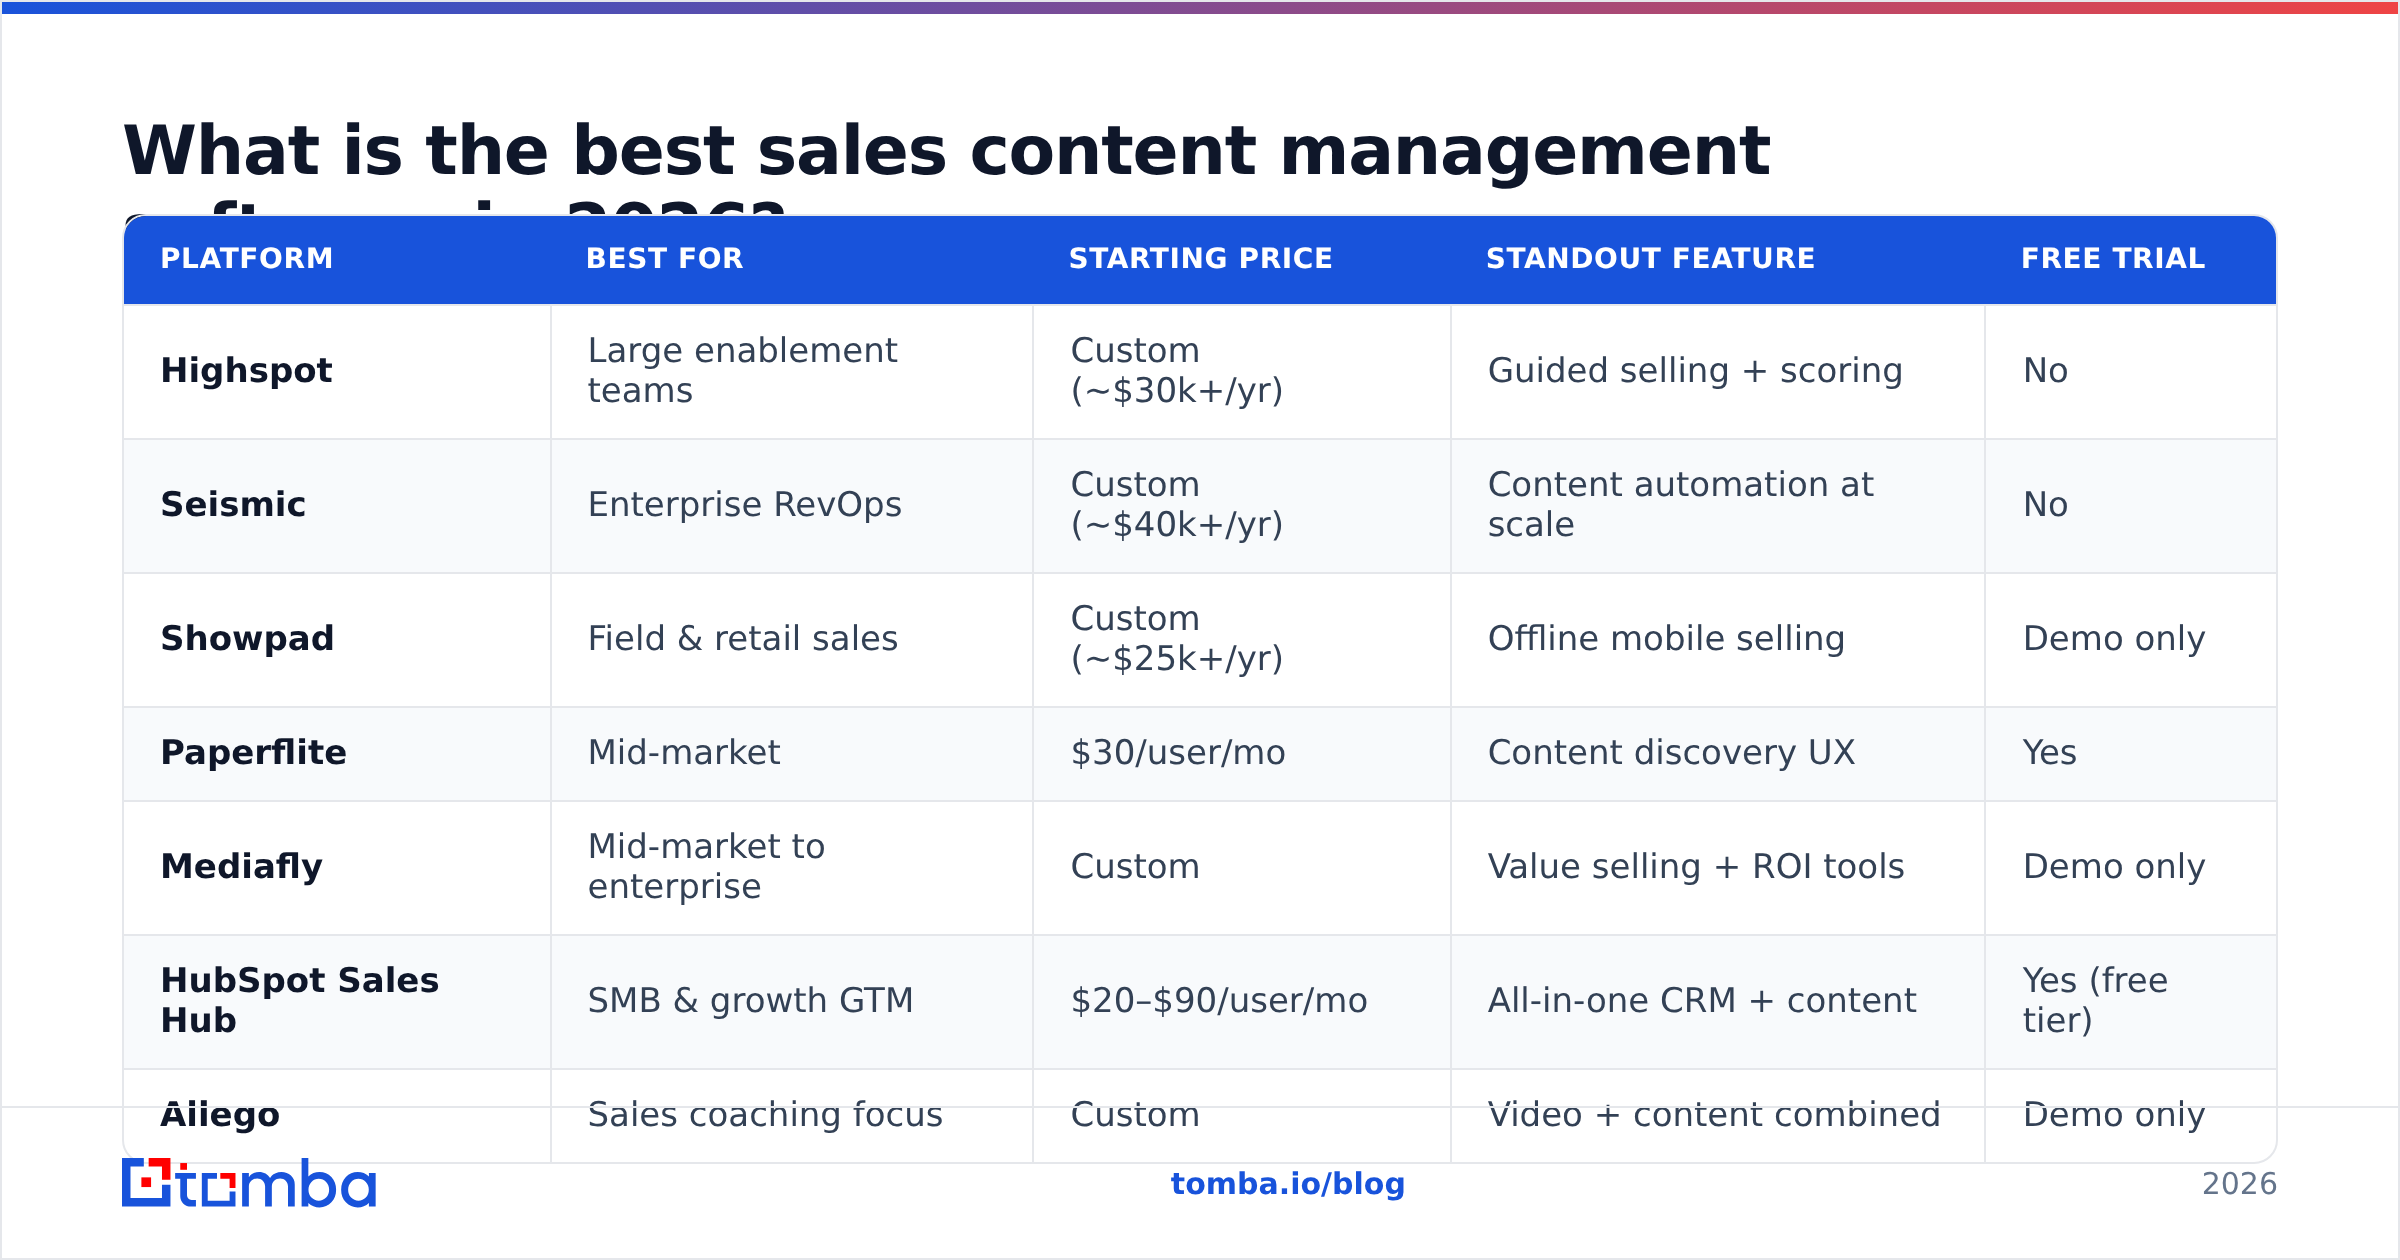Click 'Content automation at scale' cell
The image size is (2400, 1260).
[1718, 506]
